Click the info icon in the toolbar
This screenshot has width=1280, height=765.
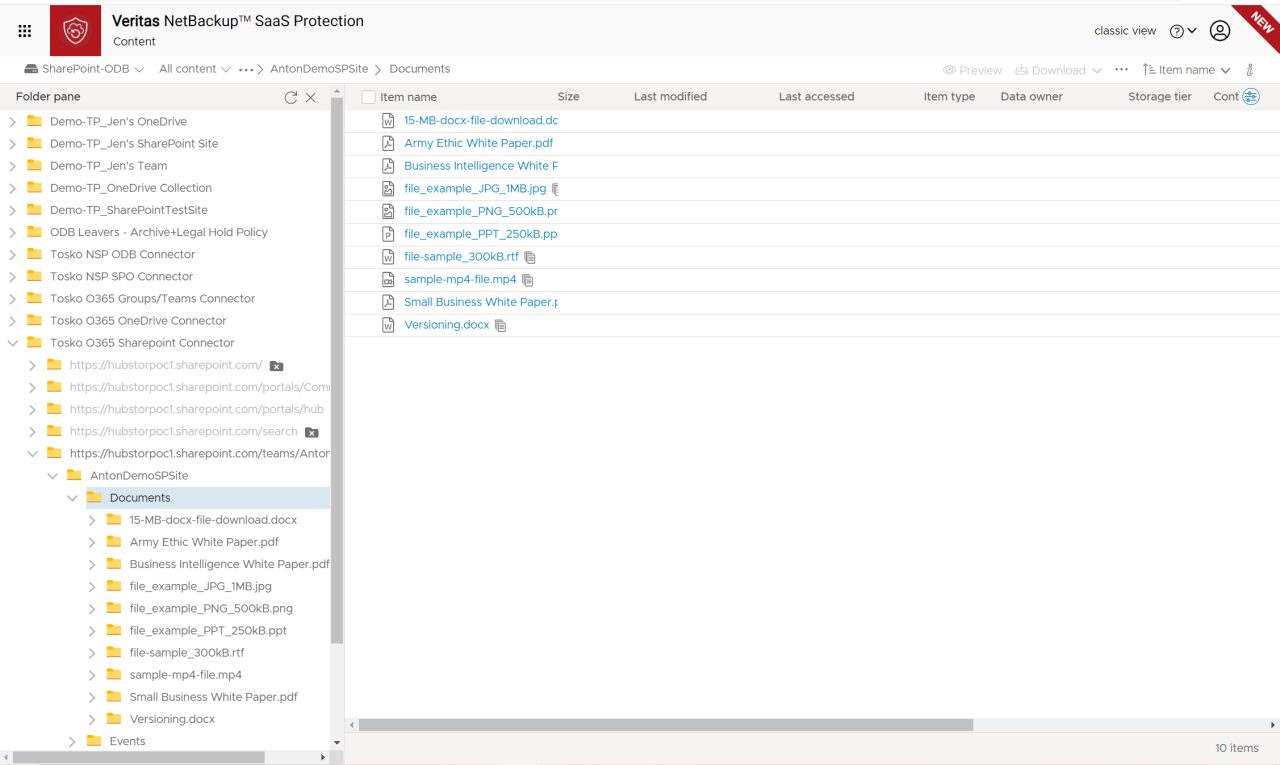(1250, 70)
